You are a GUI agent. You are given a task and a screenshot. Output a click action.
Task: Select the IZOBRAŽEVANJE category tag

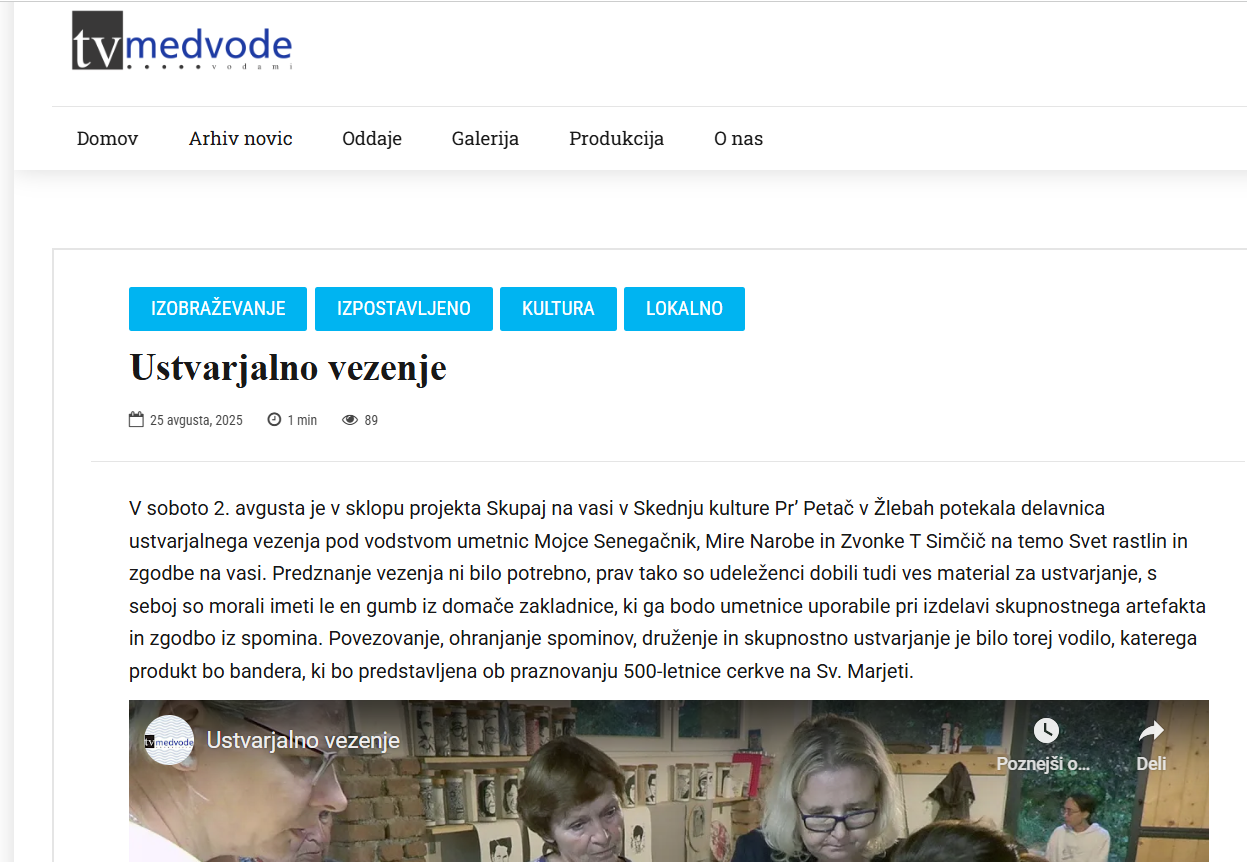(218, 309)
